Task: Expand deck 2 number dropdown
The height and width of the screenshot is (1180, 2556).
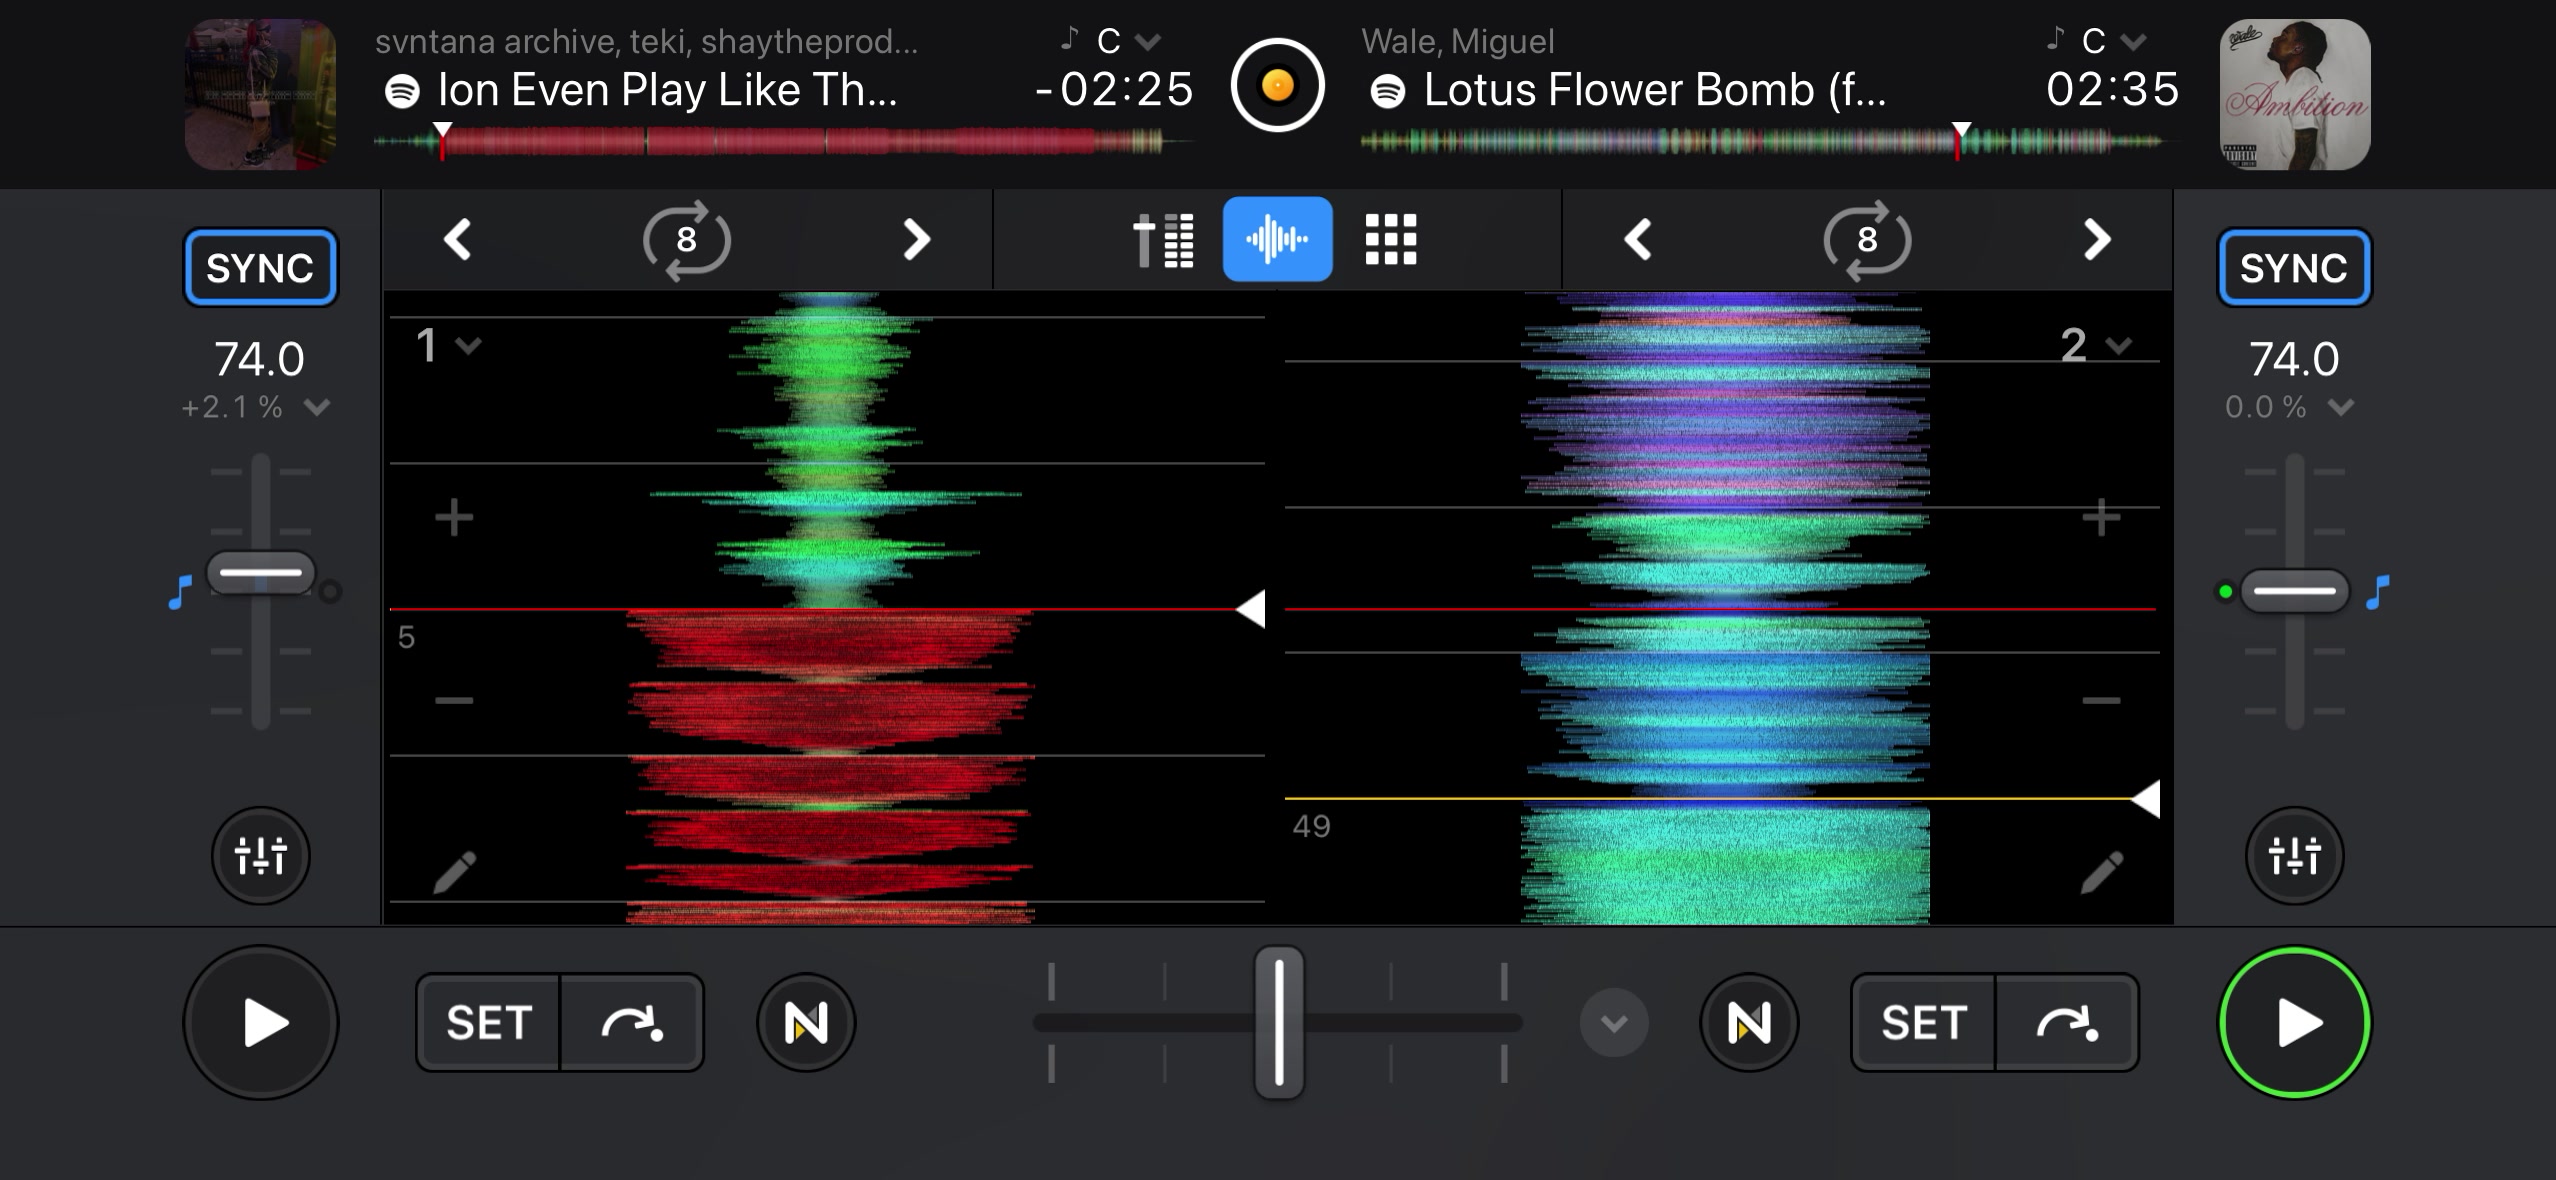Action: (x=2095, y=346)
